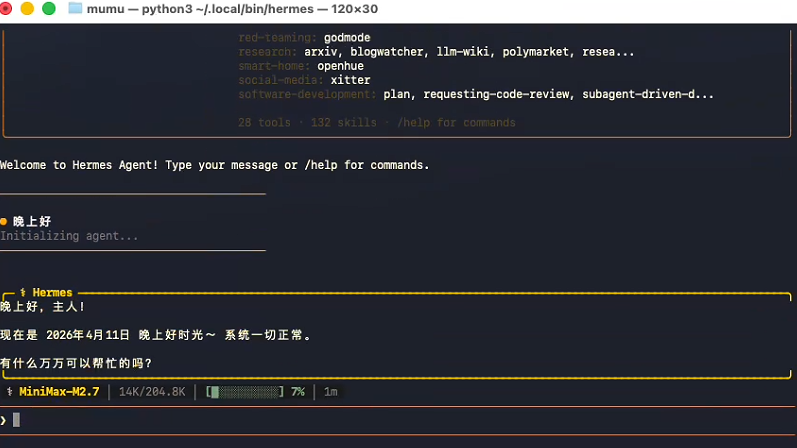797x448 pixels.
Task: Click the orange dot before 晚上好
Action: 4,221
